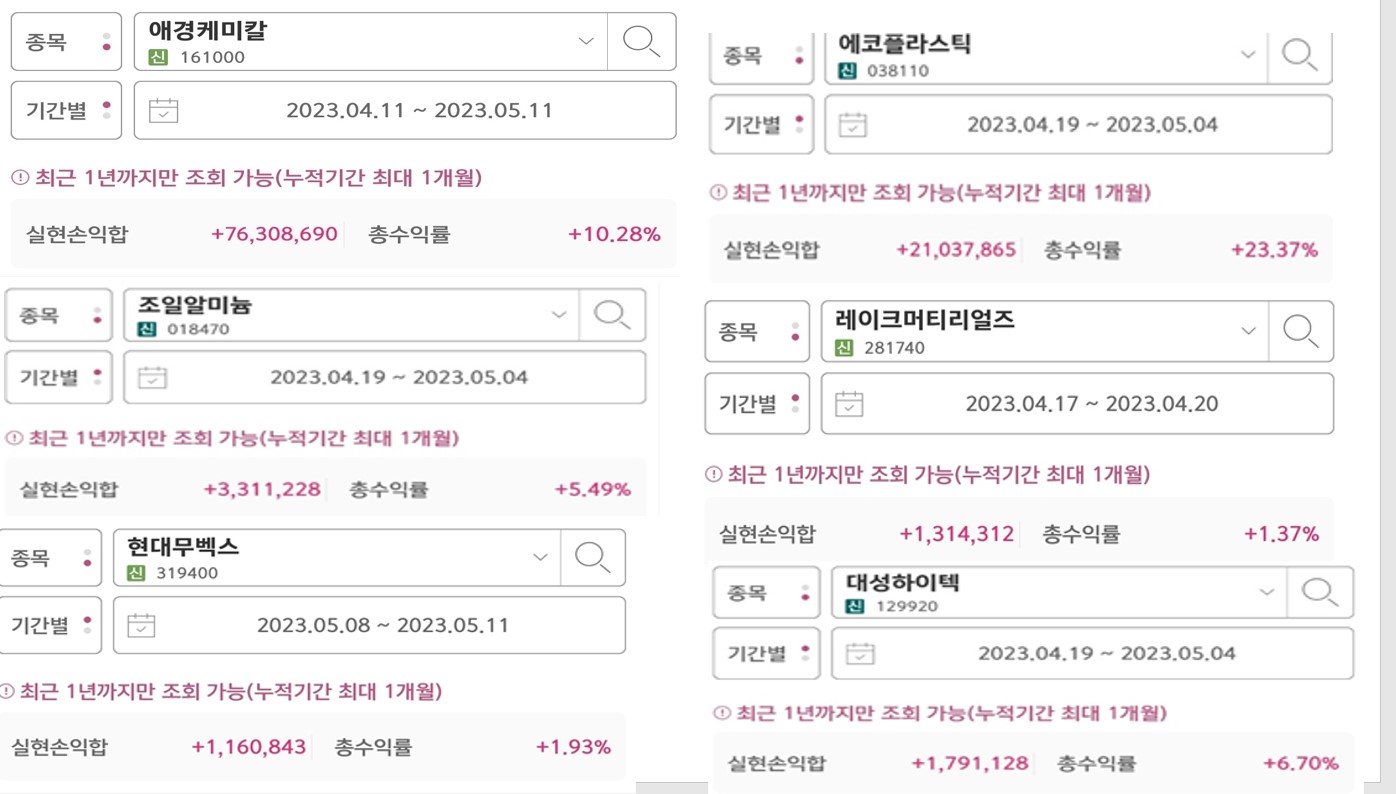
Task: Click the magnifier icon for 조일알미늄
Action: tap(612, 315)
